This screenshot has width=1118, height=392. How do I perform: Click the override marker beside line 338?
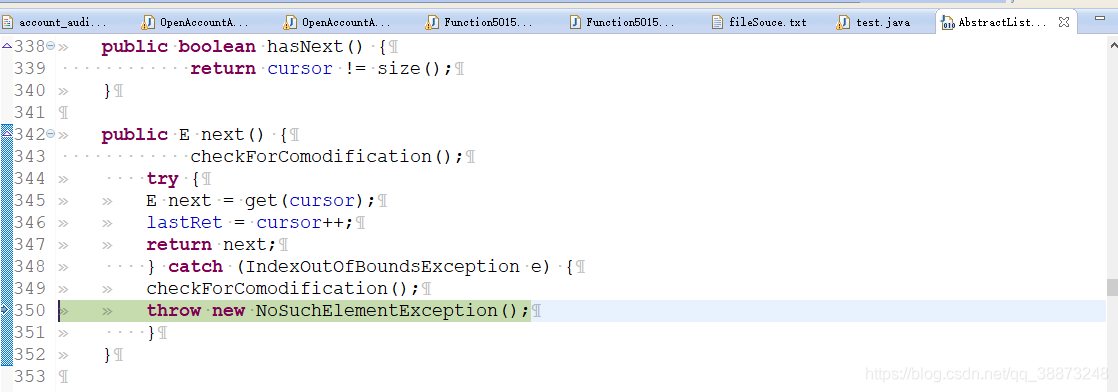6,46
